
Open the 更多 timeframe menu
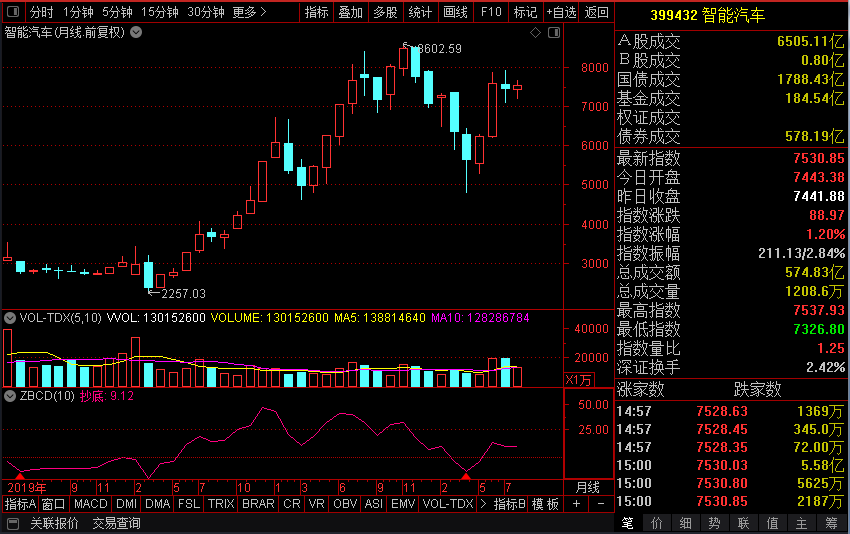point(249,12)
